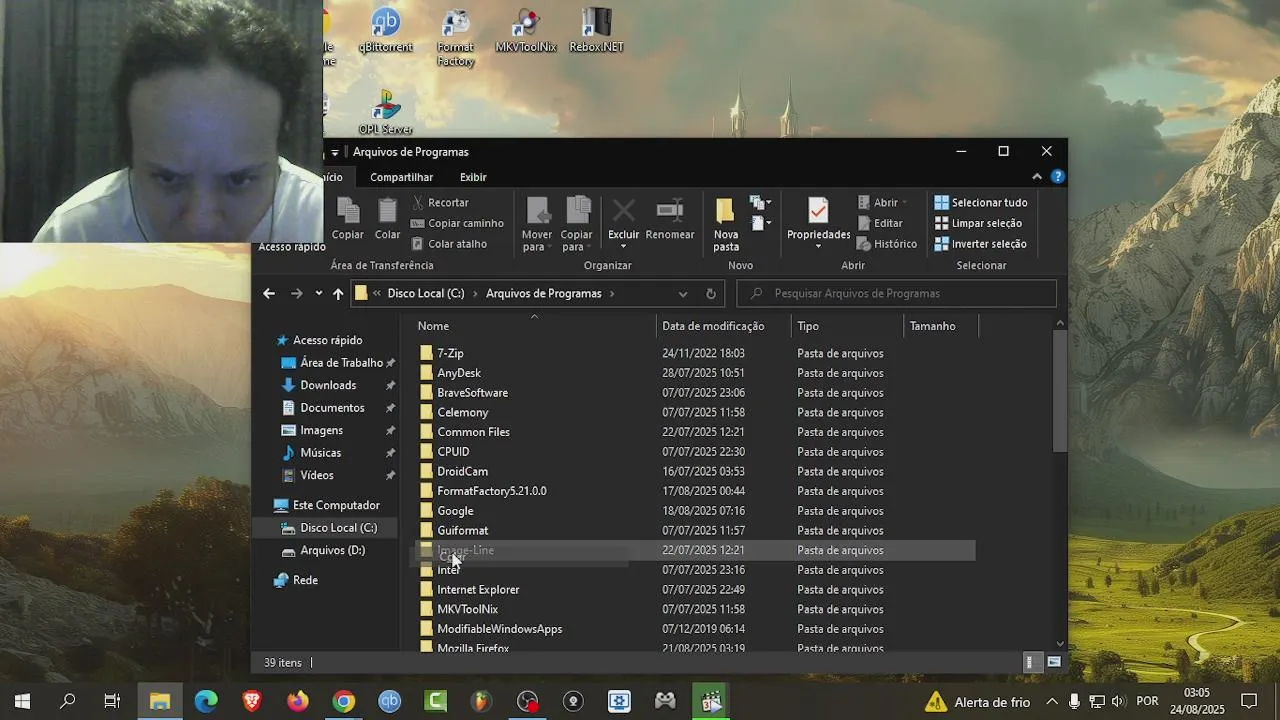The width and height of the screenshot is (1280, 720).
Task: Click Limpar seleção
Action: pyautogui.click(x=978, y=223)
